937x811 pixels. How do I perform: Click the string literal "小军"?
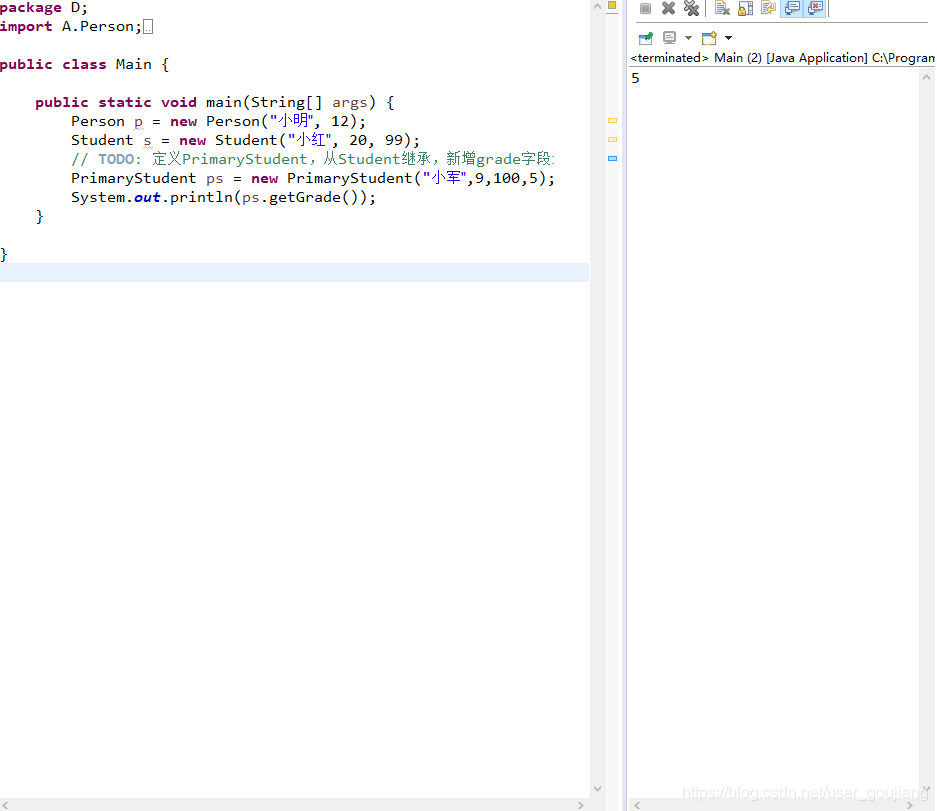pos(444,178)
